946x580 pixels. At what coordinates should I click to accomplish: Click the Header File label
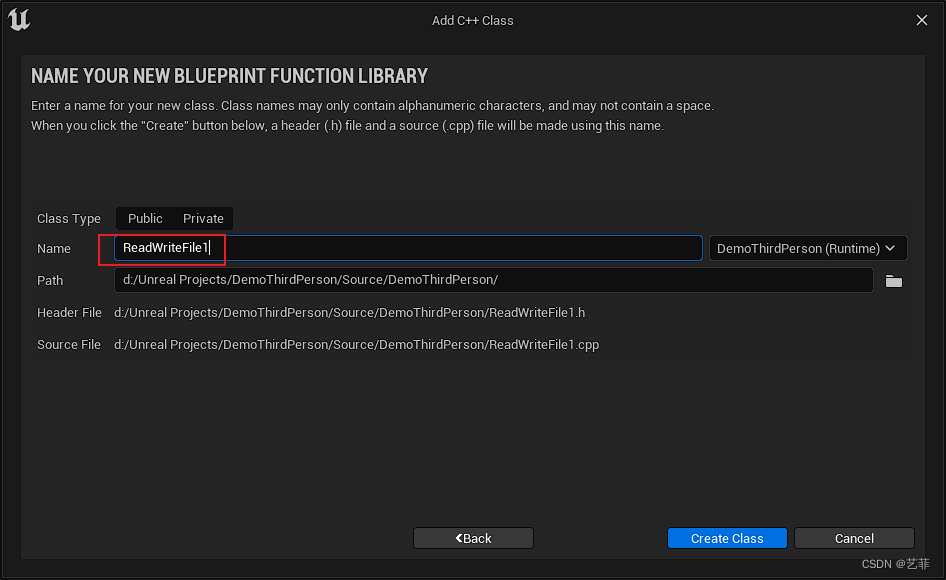[x=69, y=313]
